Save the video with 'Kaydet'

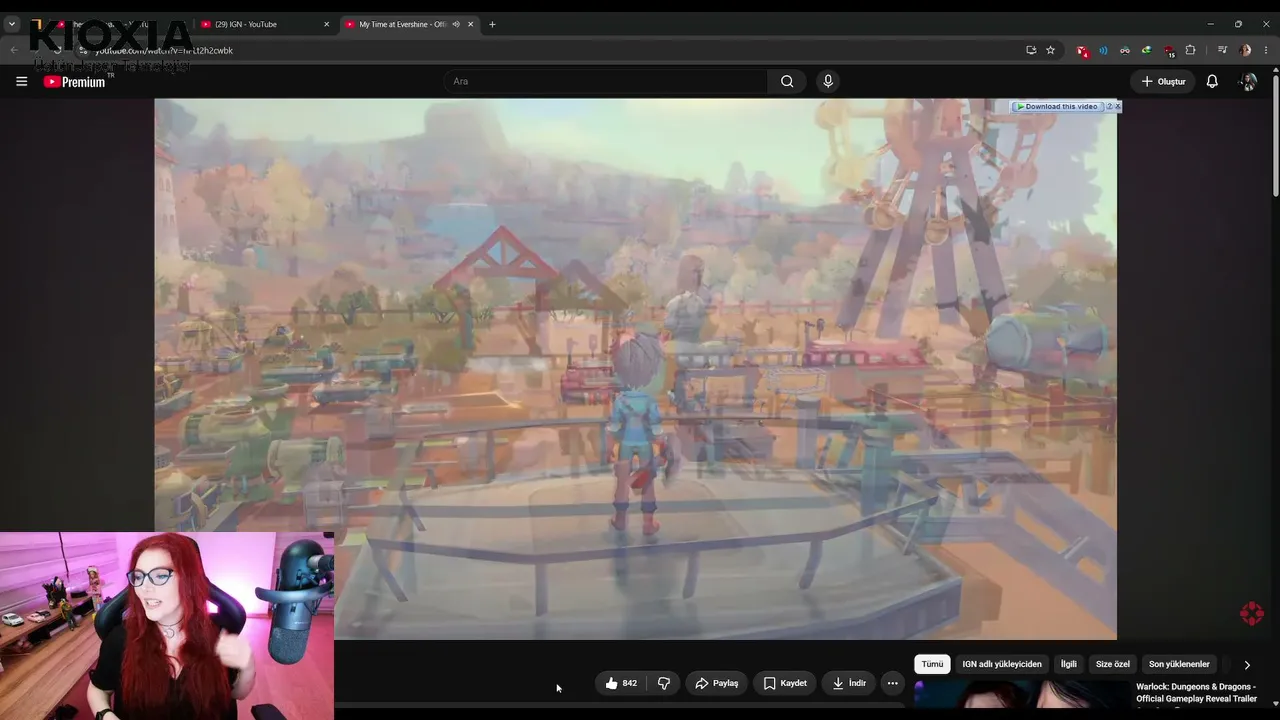785,683
